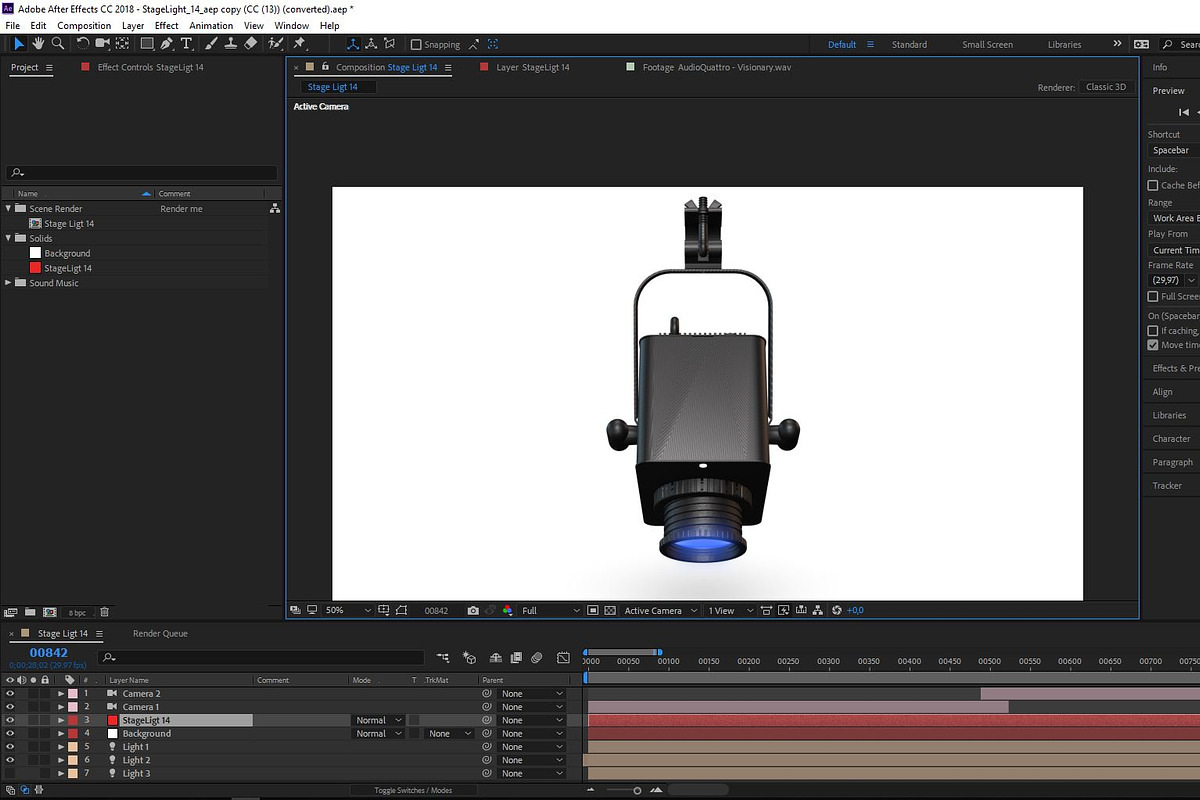1200x800 pixels.
Task: Open the Active Camera view dropdown
Action: pyautogui.click(x=660, y=610)
